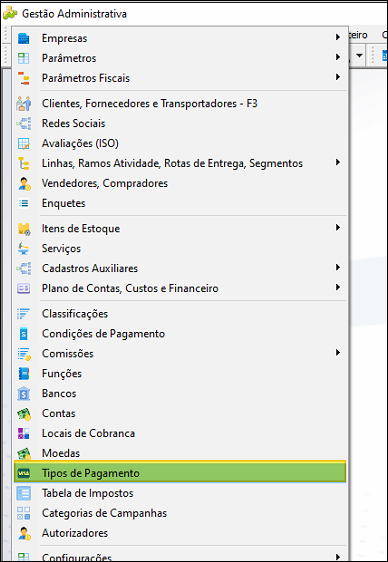This screenshot has width=388, height=562.
Task: Expand Linhas, Ramos Atividade submenu arrow
Action: (x=337, y=162)
